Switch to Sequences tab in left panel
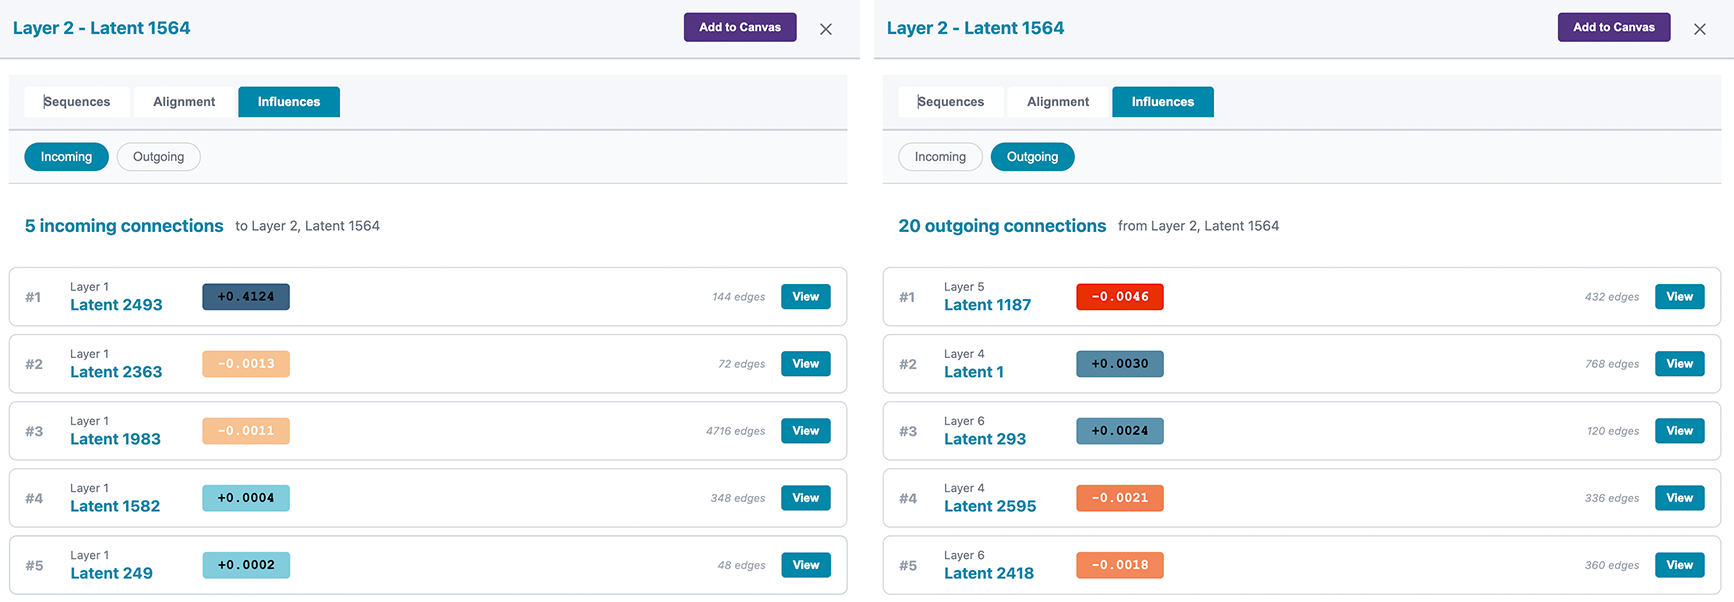 [x=77, y=102]
